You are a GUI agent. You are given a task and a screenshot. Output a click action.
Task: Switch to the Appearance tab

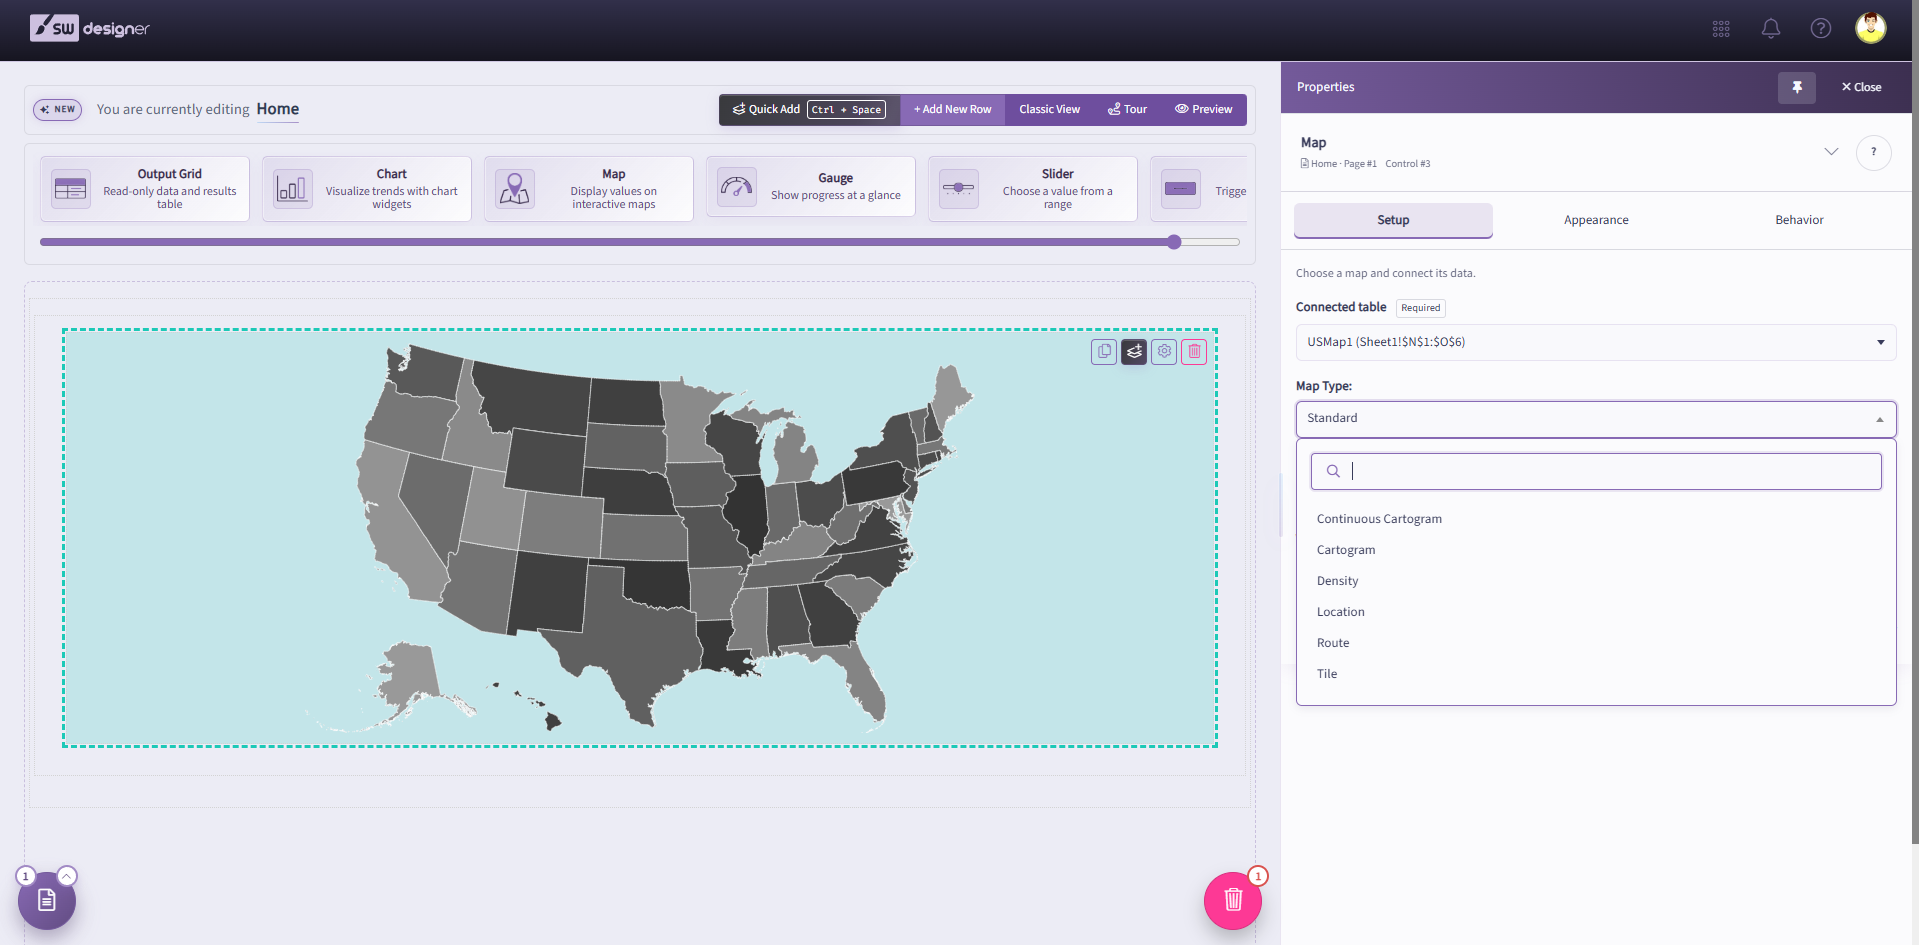coord(1596,220)
